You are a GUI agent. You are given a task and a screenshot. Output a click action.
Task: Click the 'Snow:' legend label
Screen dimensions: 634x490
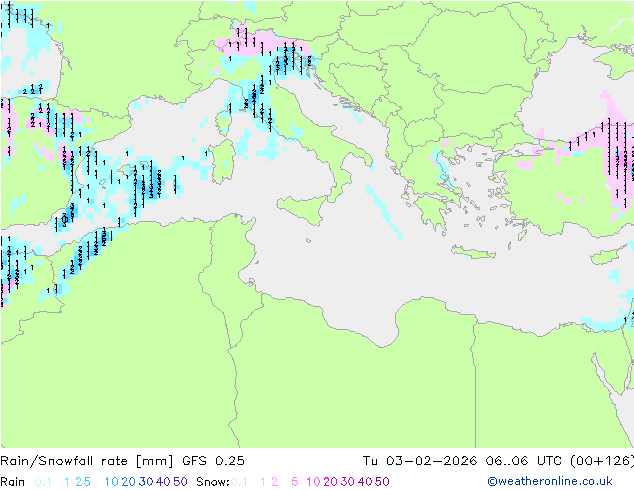click(x=213, y=482)
